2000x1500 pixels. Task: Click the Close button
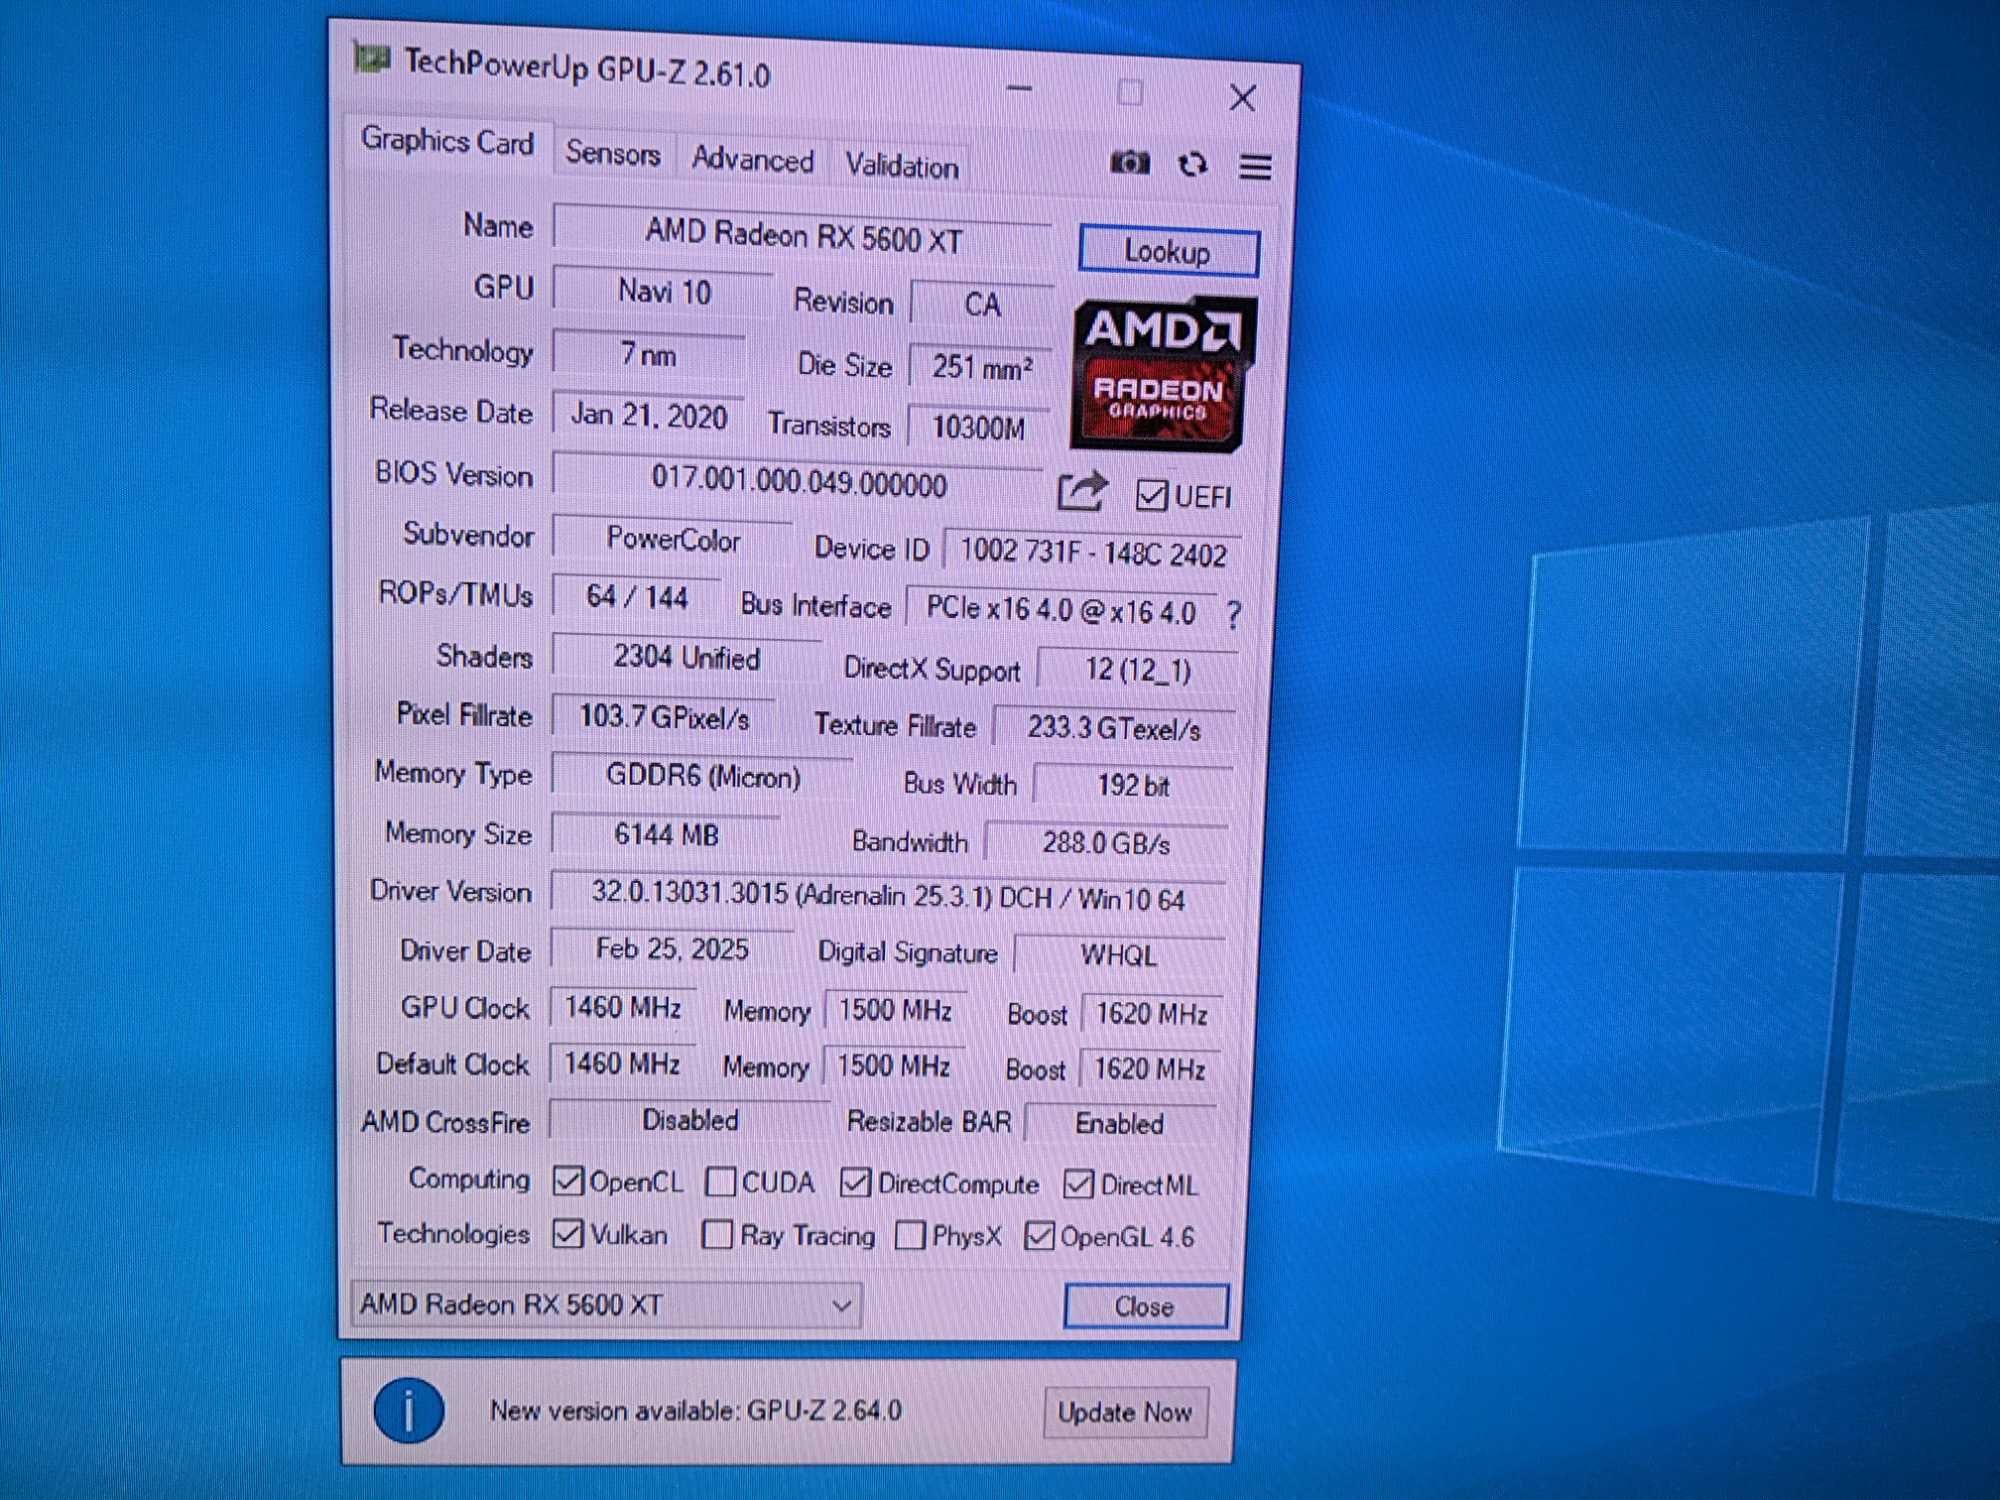(x=1145, y=1307)
